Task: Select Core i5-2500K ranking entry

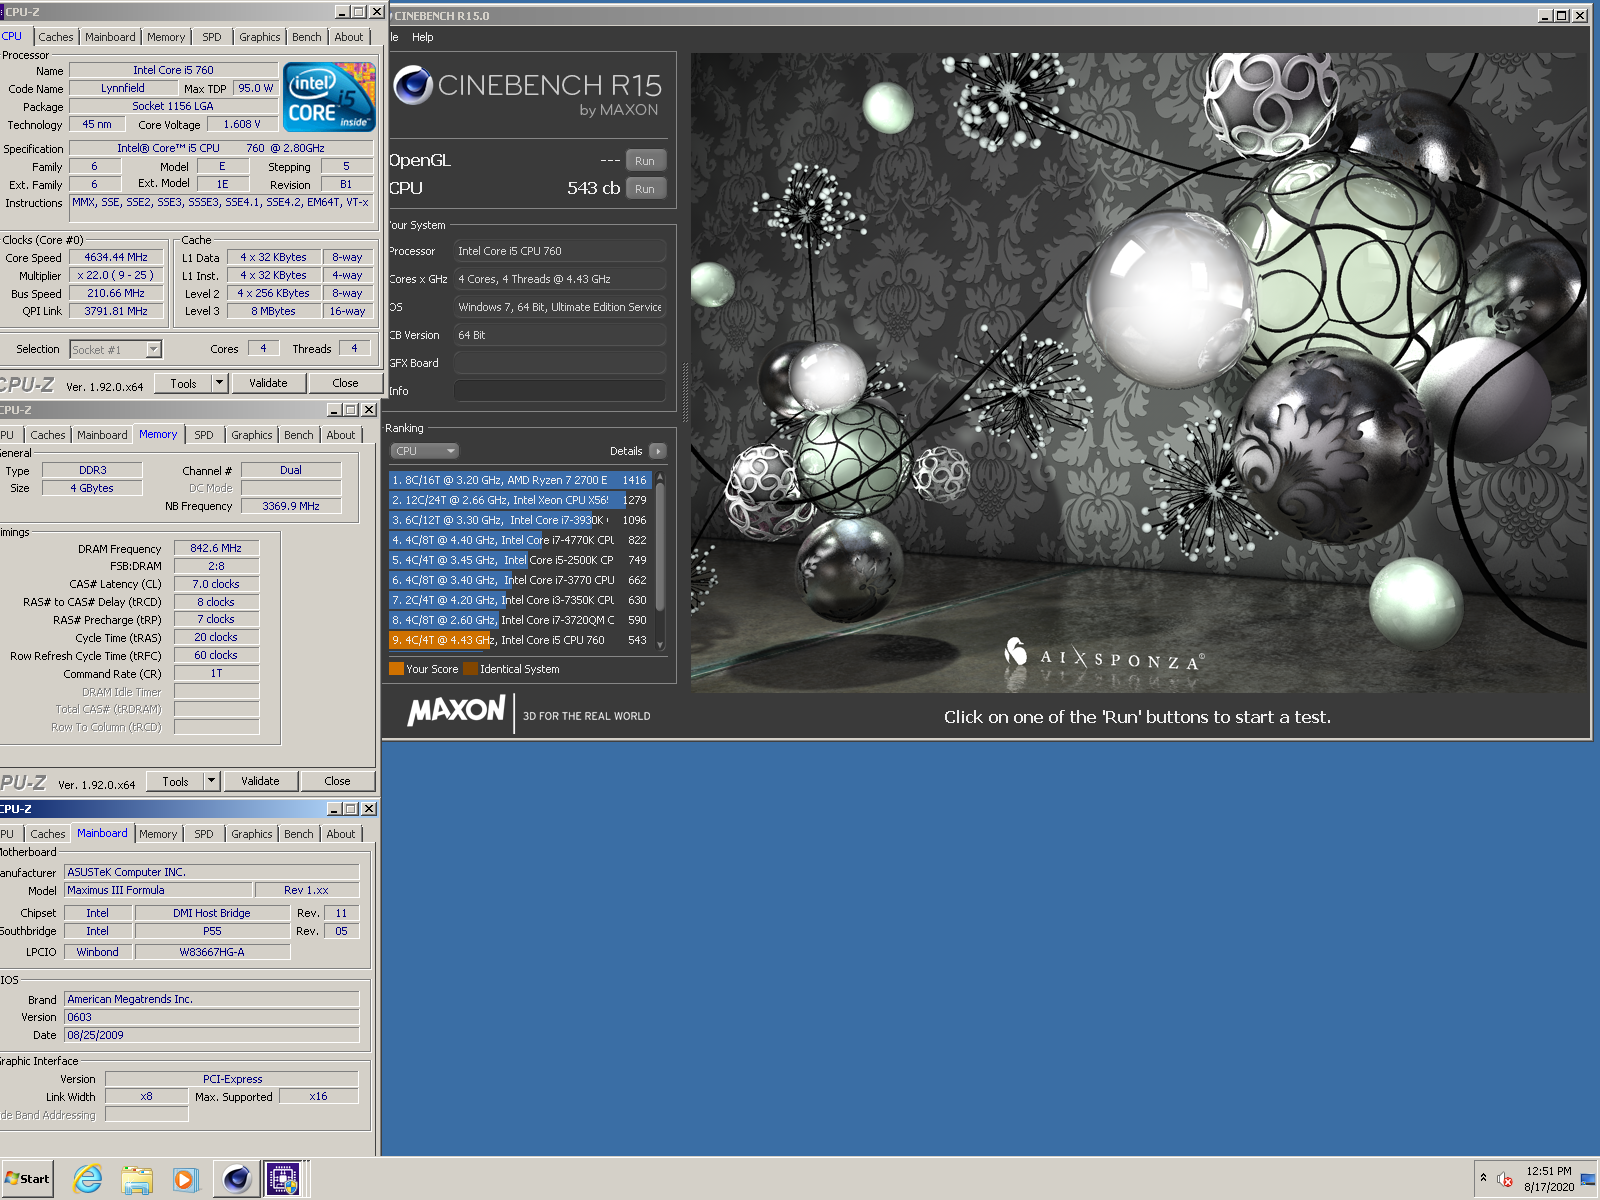Action: click(x=520, y=560)
